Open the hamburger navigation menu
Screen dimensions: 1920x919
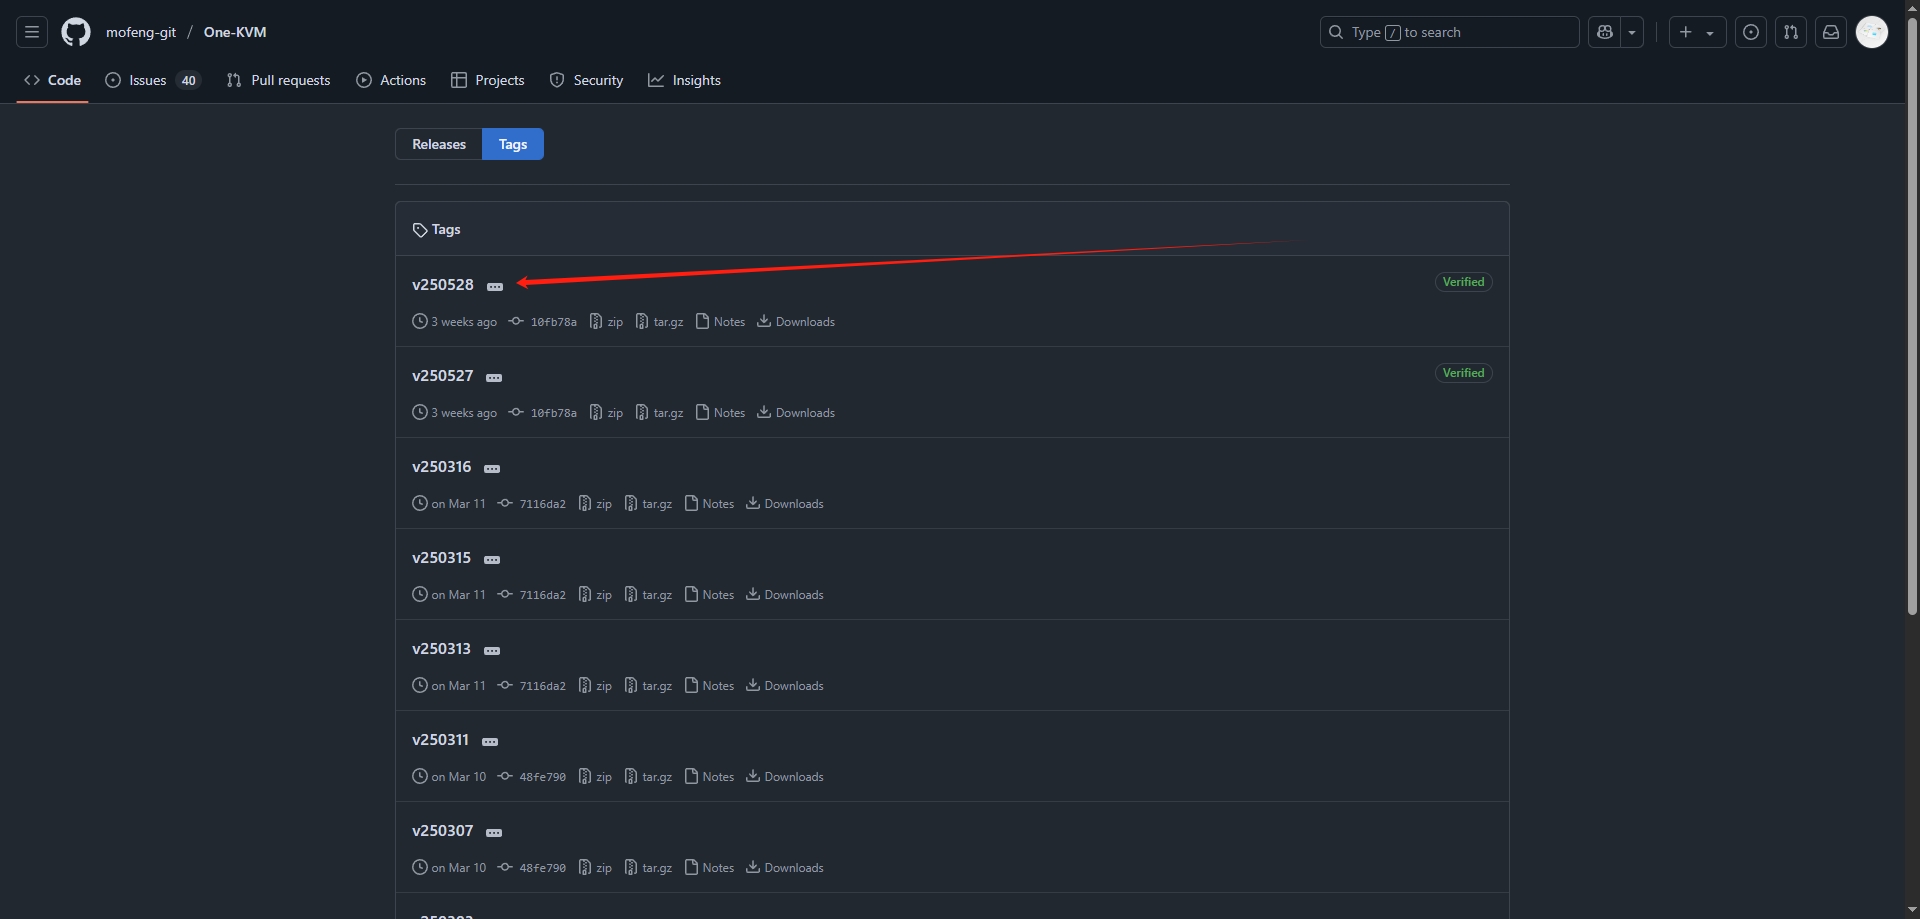[x=32, y=32]
